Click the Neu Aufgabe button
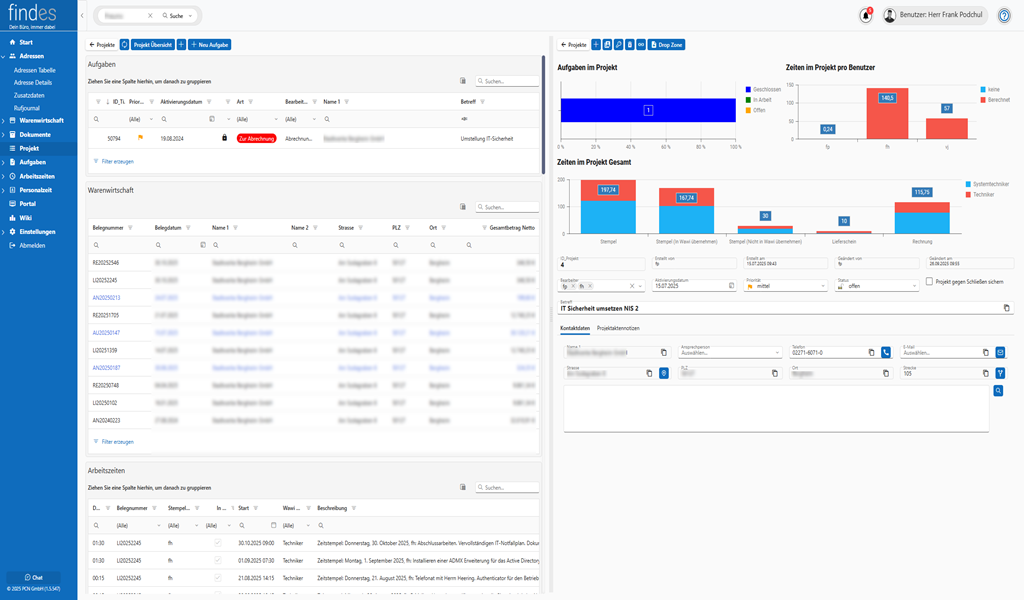The width and height of the screenshot is (1024, 600). coord(210,45)
